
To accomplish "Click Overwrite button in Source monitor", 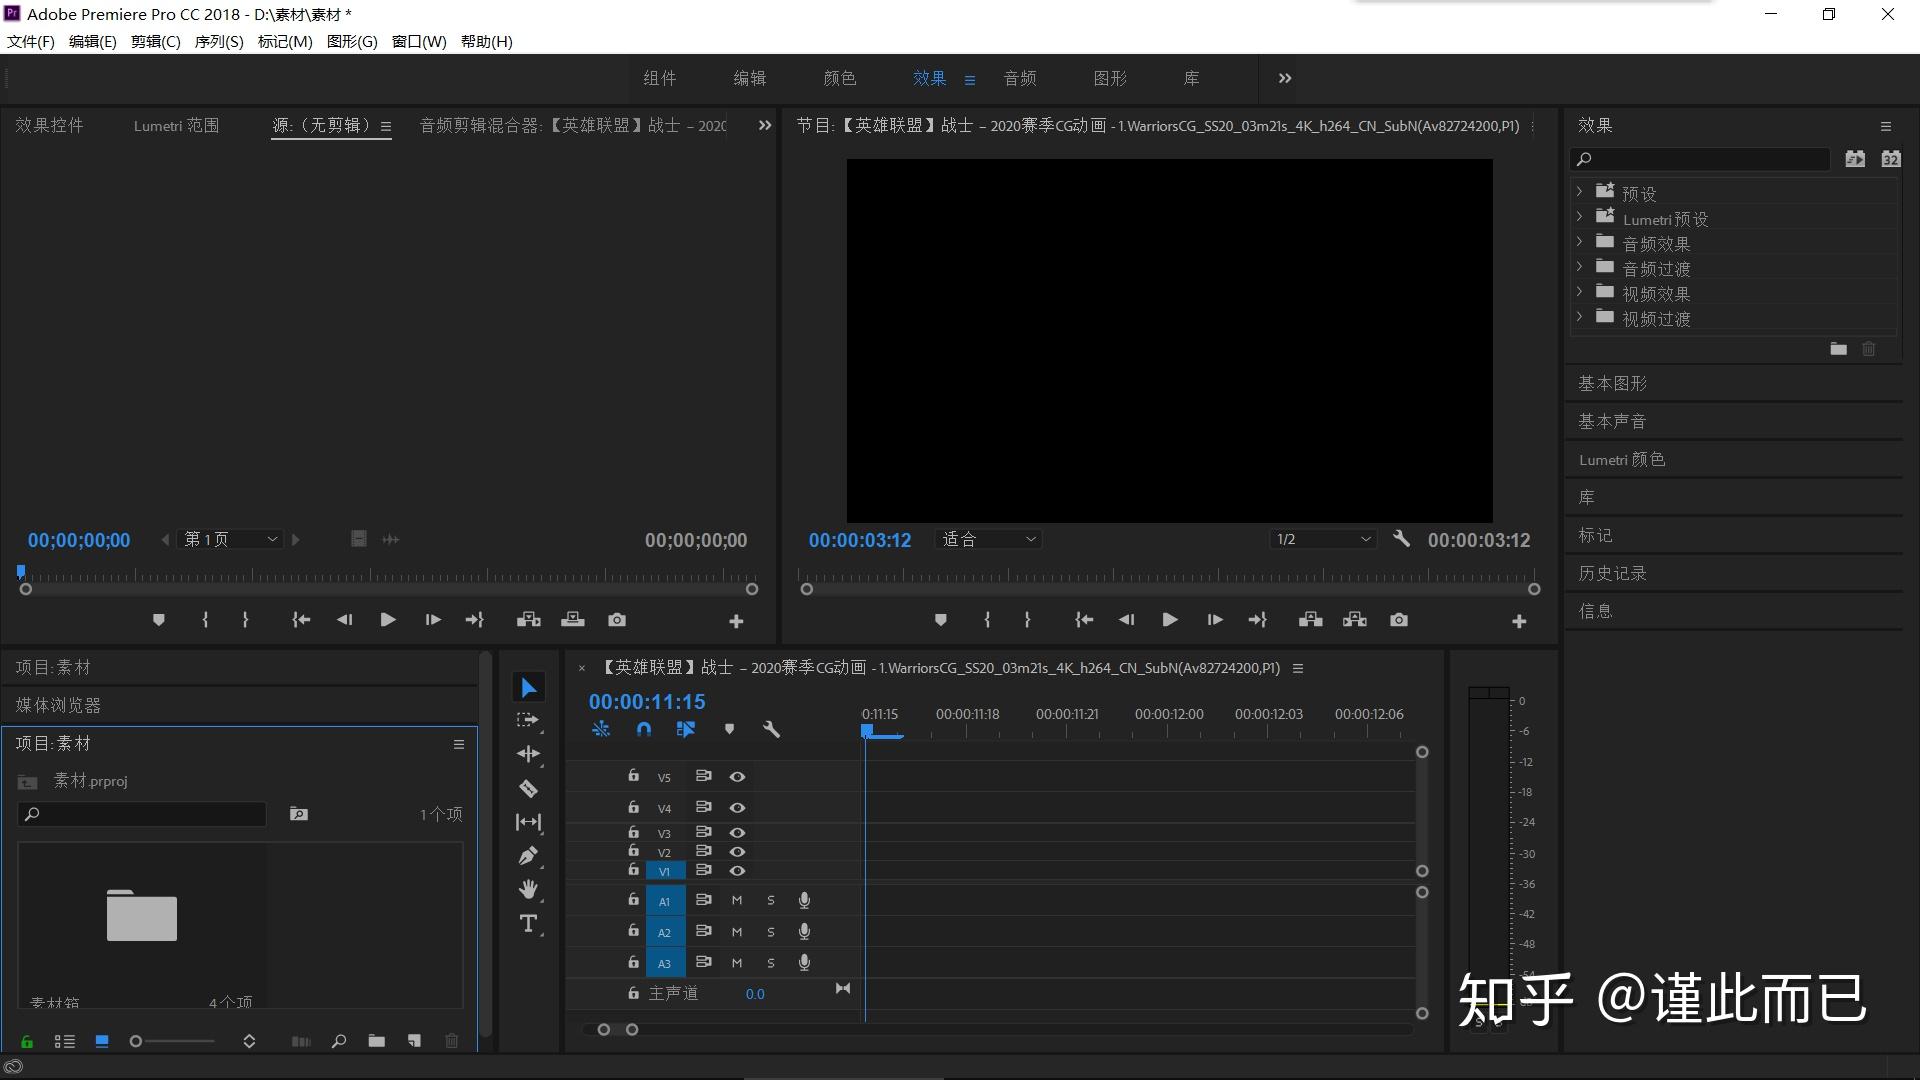I will (572, 620).
